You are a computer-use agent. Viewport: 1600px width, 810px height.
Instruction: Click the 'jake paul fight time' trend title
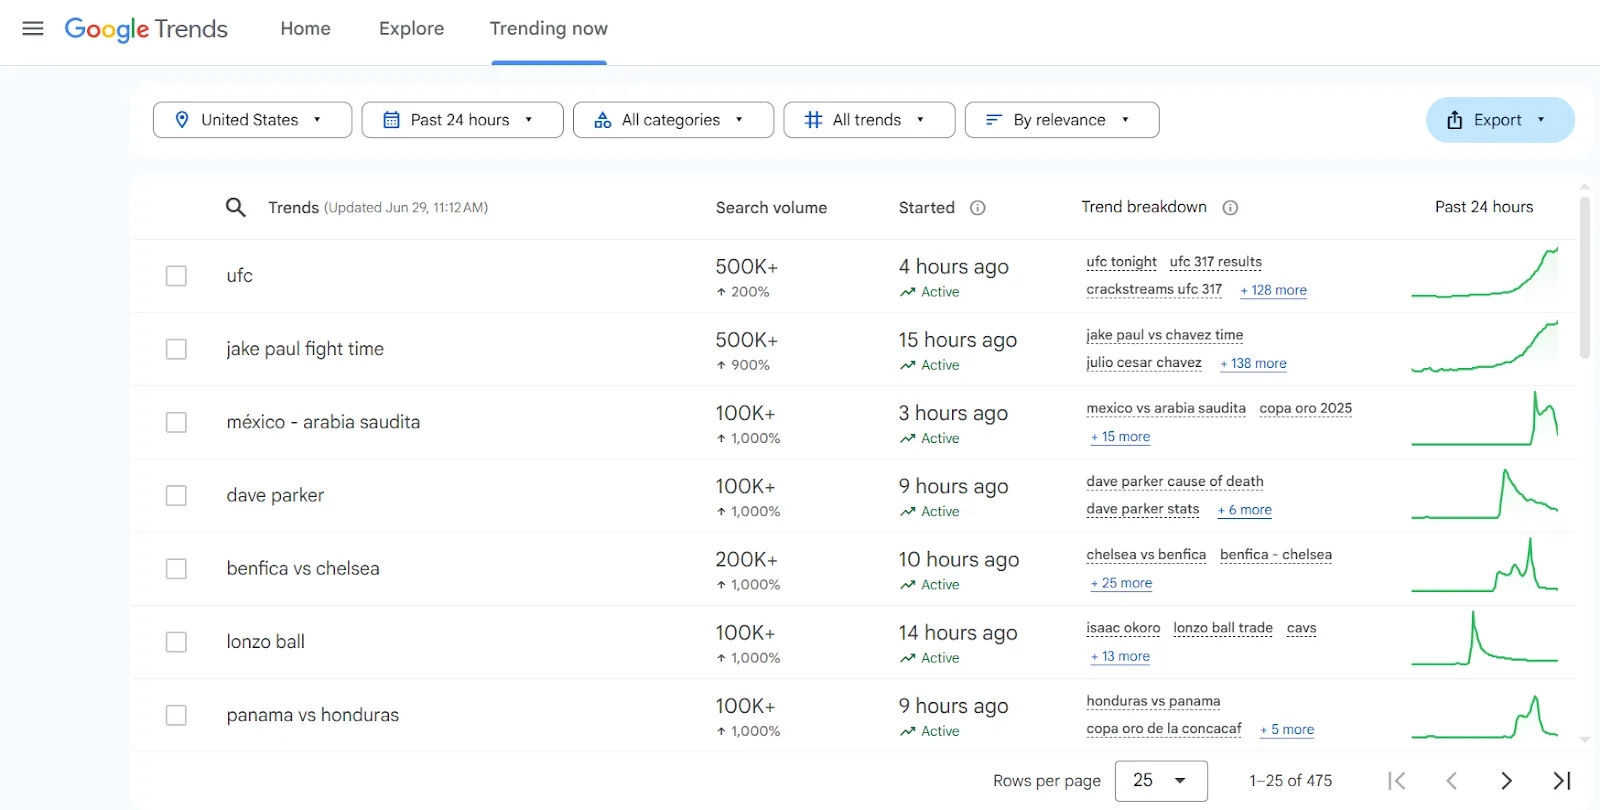305,349
